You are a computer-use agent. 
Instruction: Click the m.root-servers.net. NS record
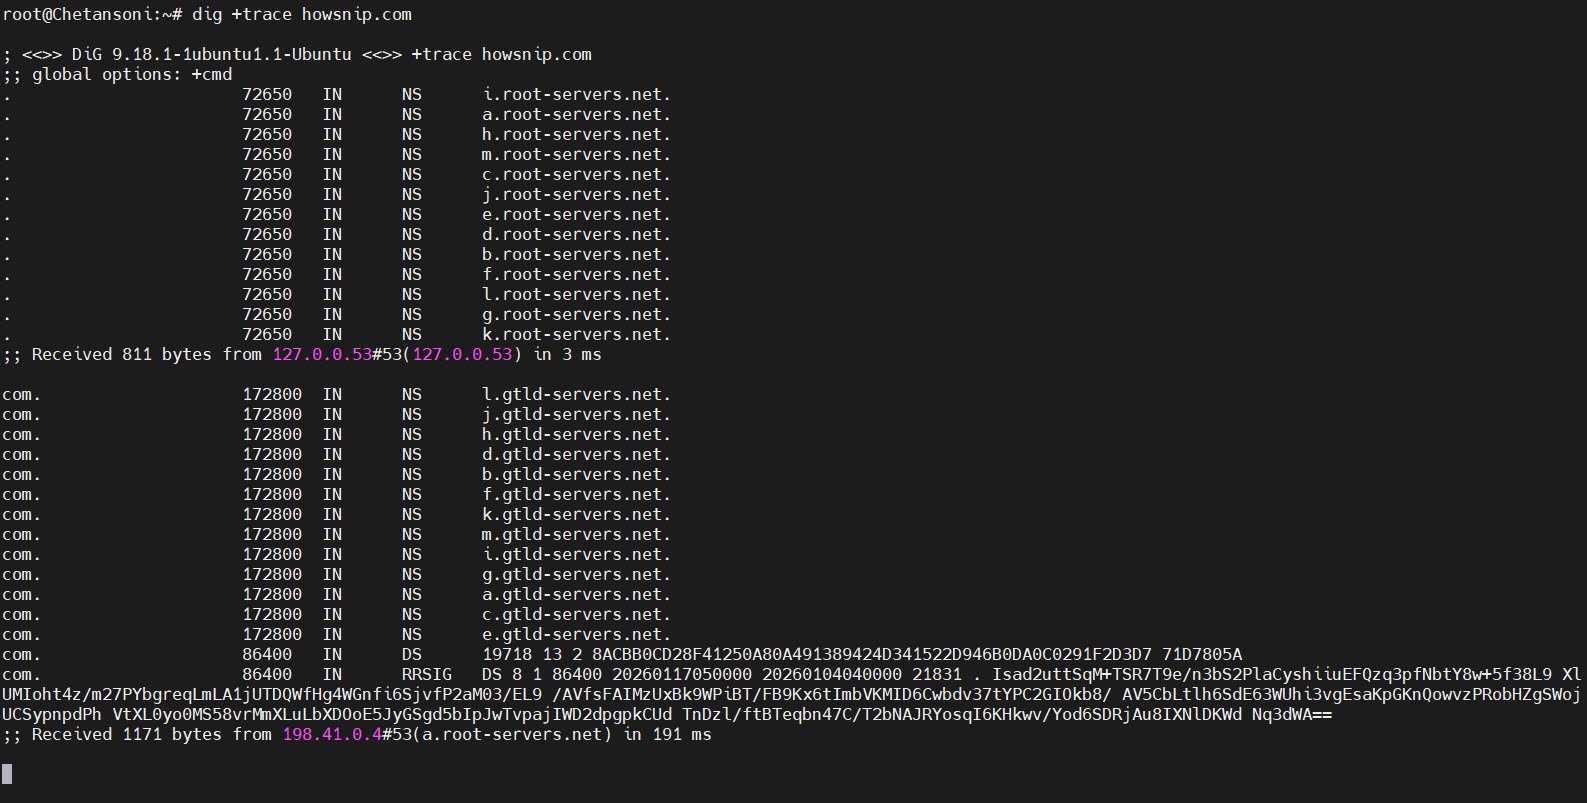point(576,155)
